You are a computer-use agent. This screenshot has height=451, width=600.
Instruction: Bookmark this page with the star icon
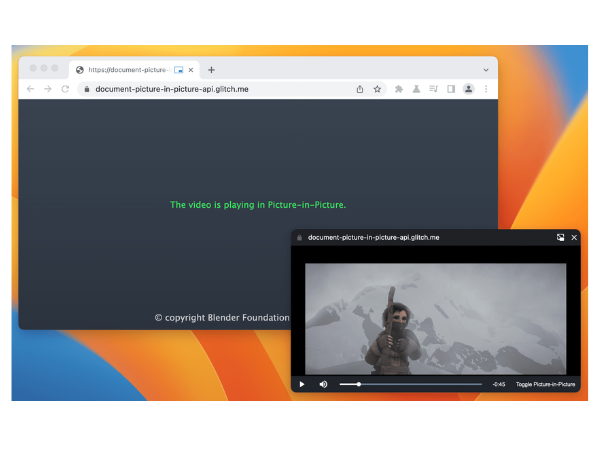[377, 89]
